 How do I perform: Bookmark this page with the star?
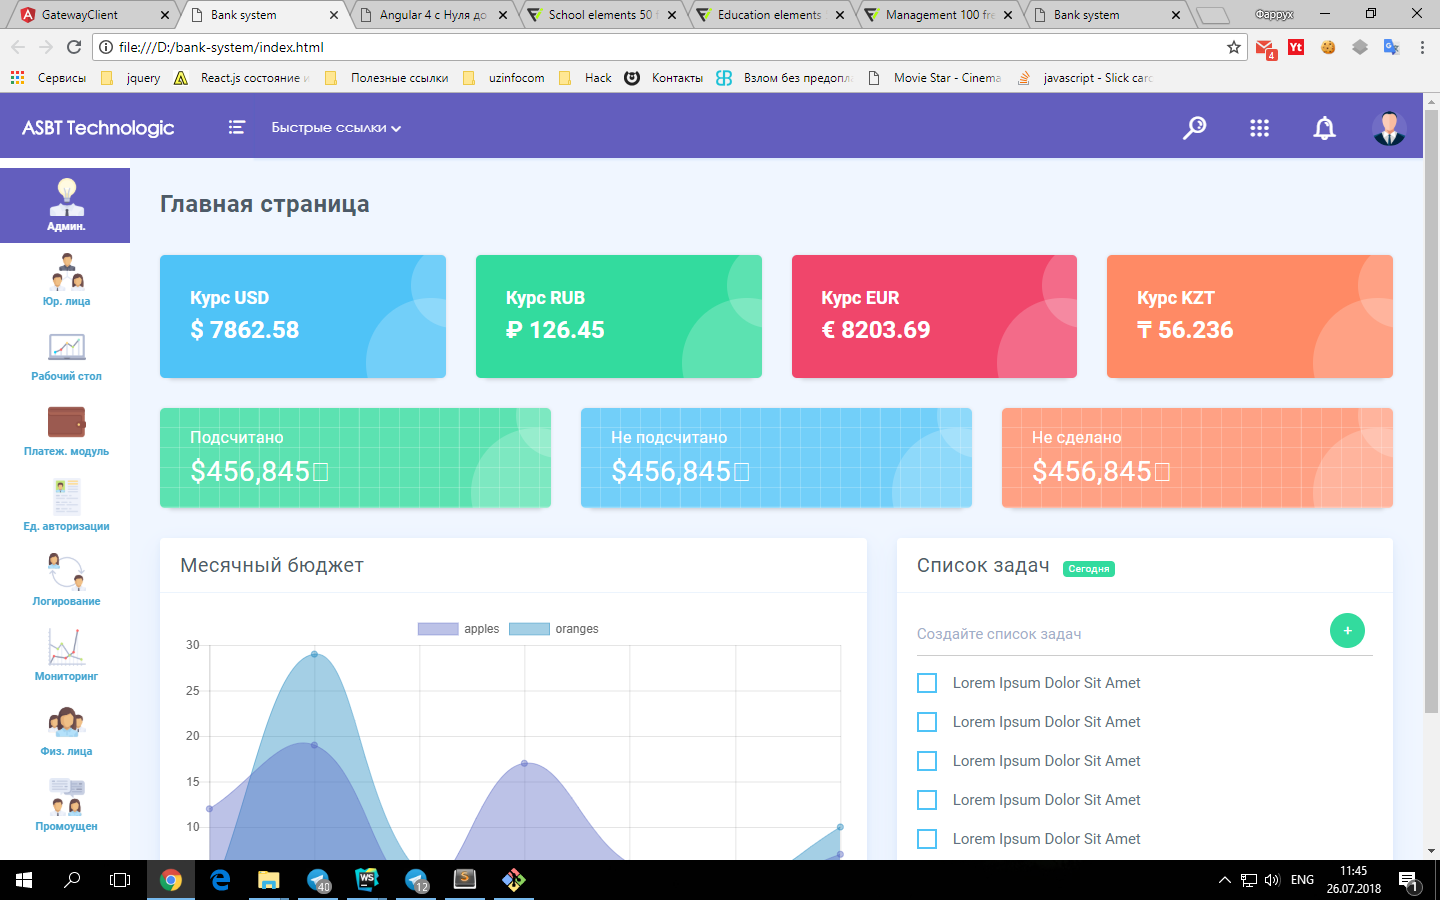(x=1234, y=47)
